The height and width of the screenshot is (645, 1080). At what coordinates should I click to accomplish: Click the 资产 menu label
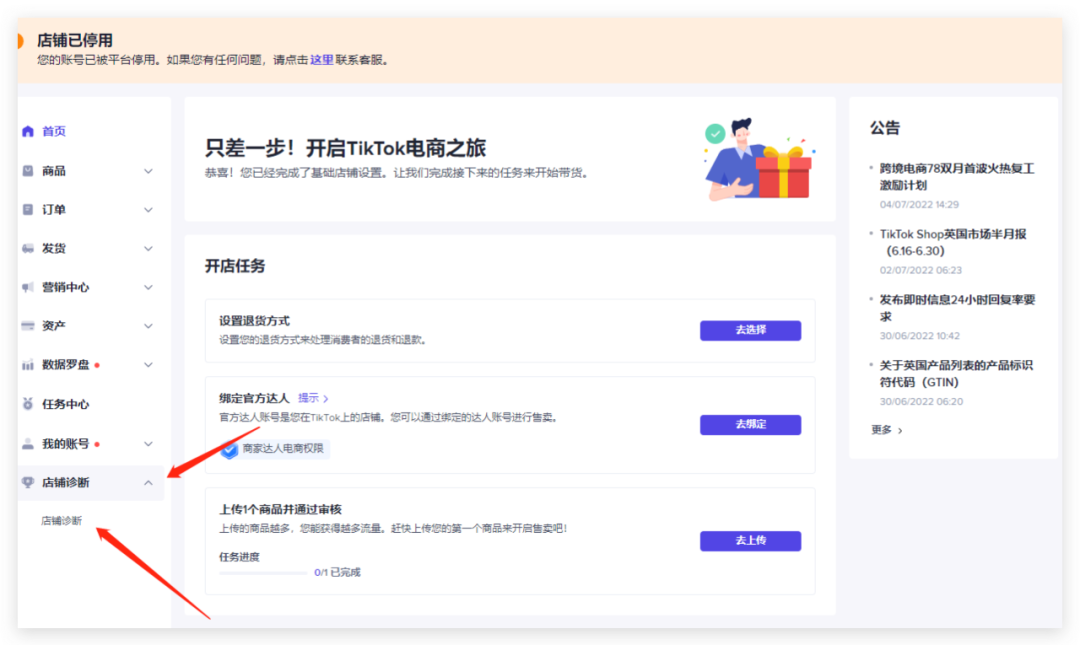pos(54,325)
